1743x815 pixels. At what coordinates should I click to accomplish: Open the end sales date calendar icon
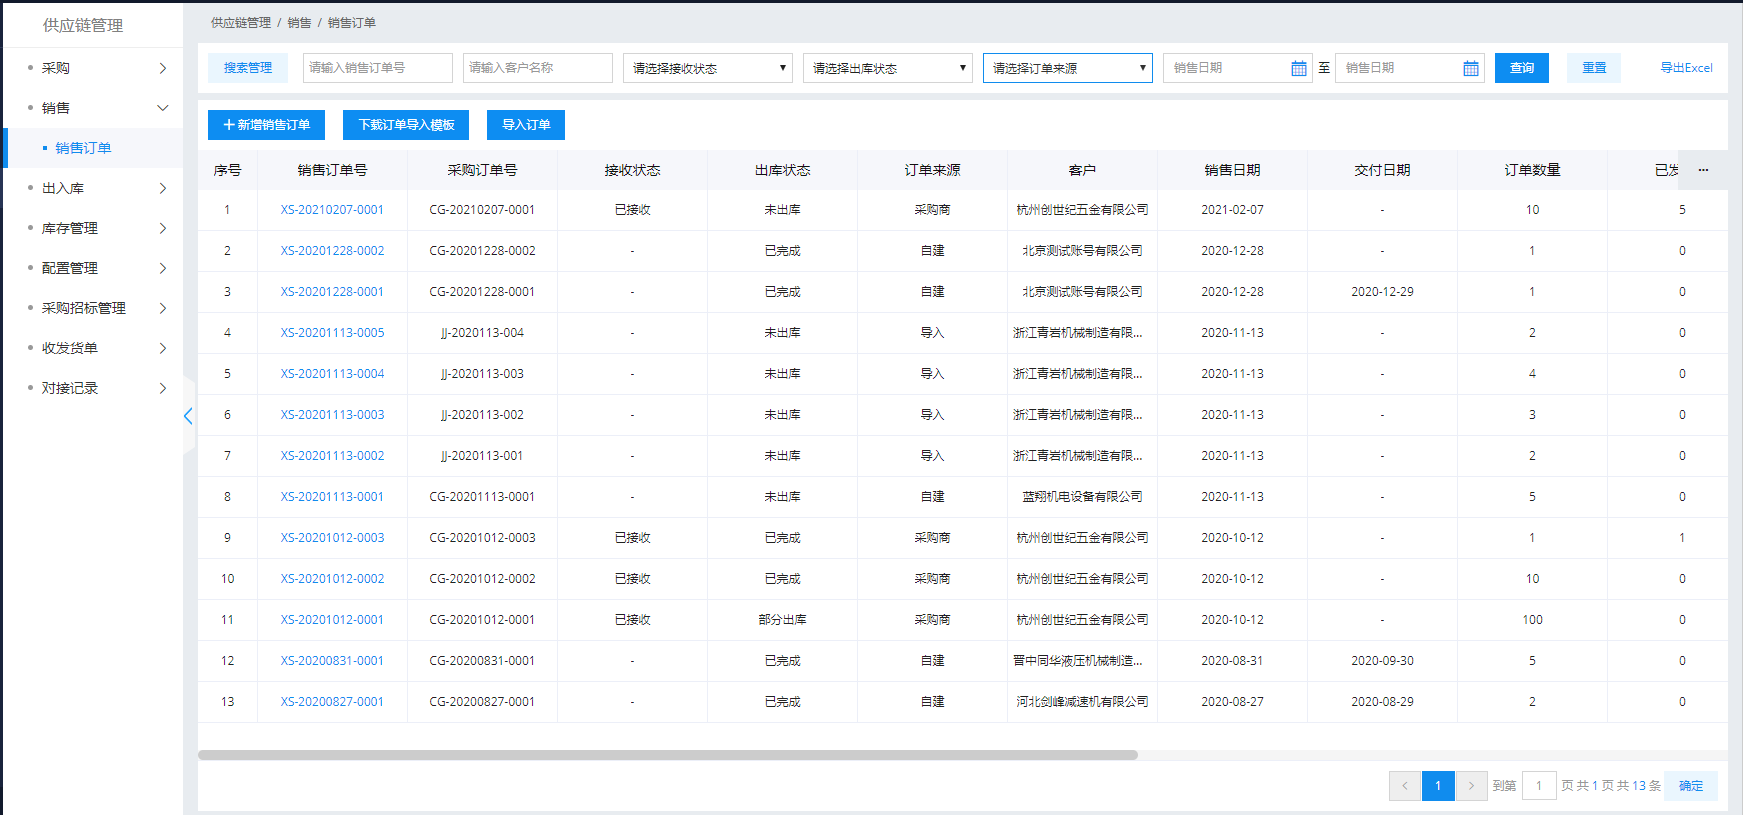click(x=1470, y=68)
